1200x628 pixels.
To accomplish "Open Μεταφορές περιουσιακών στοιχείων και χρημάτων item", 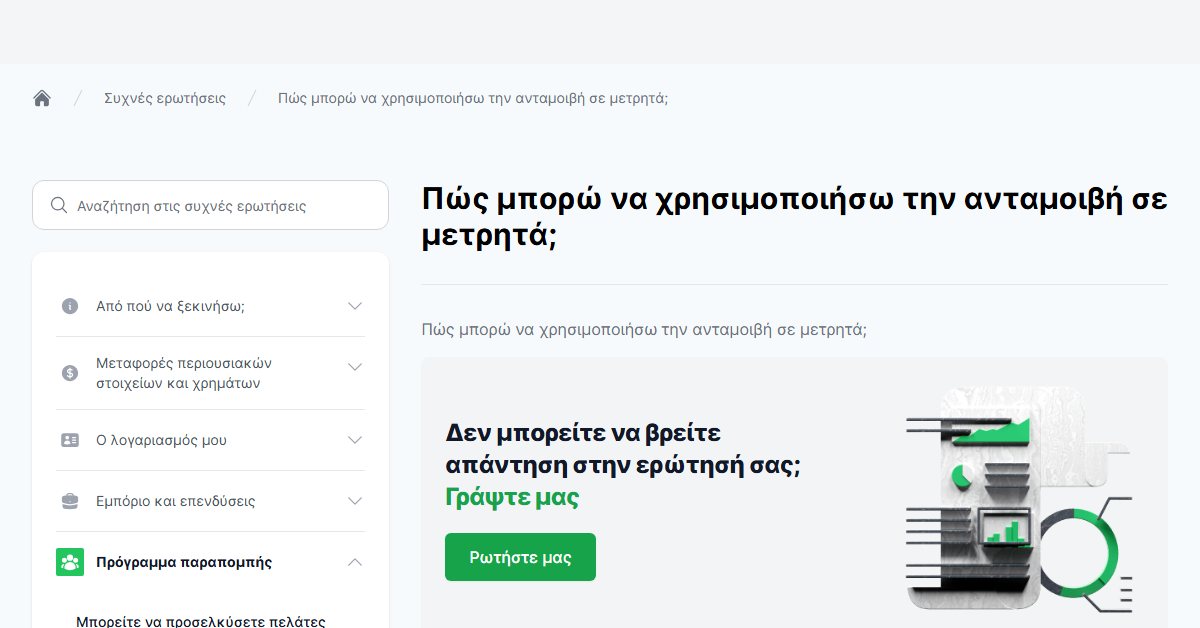I will coord(184,373).
